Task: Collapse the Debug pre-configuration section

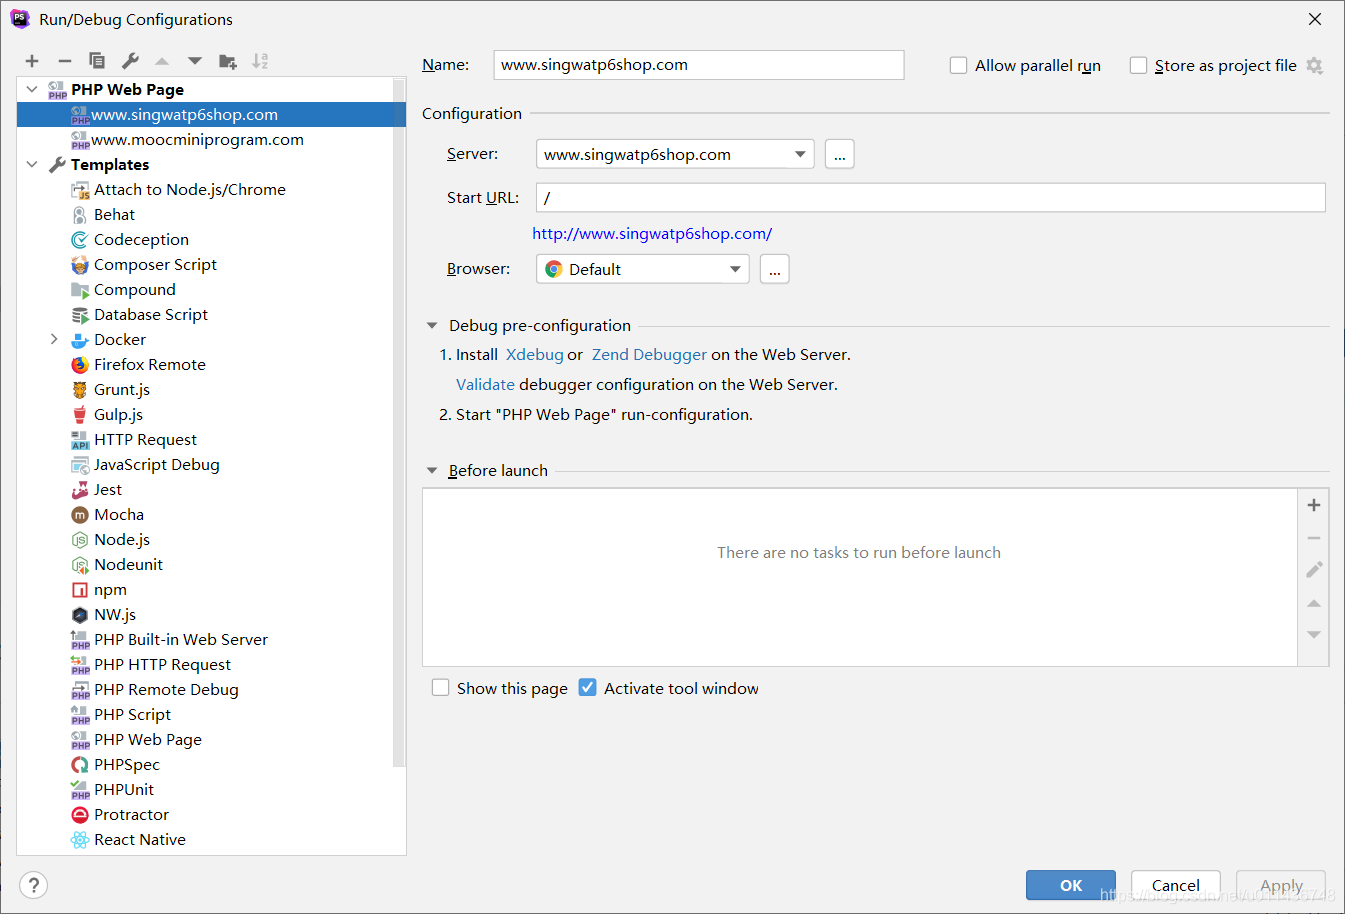Action: (x=431, y=325)
